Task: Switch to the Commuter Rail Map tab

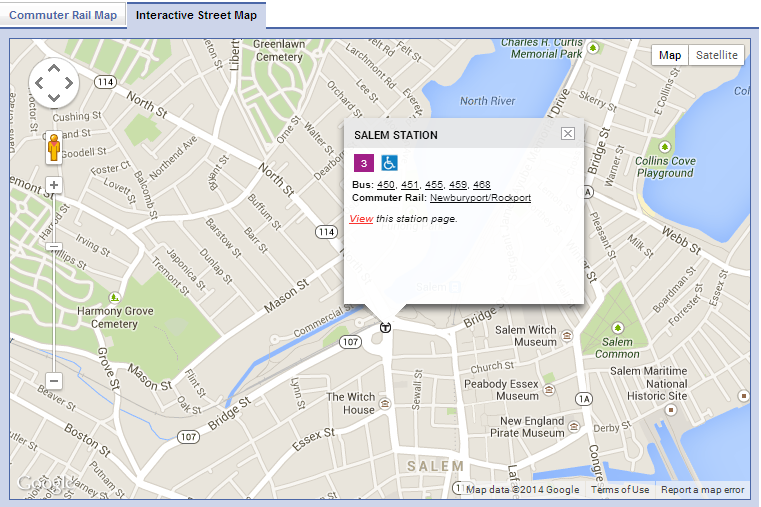Action: [x=63, y=15]
